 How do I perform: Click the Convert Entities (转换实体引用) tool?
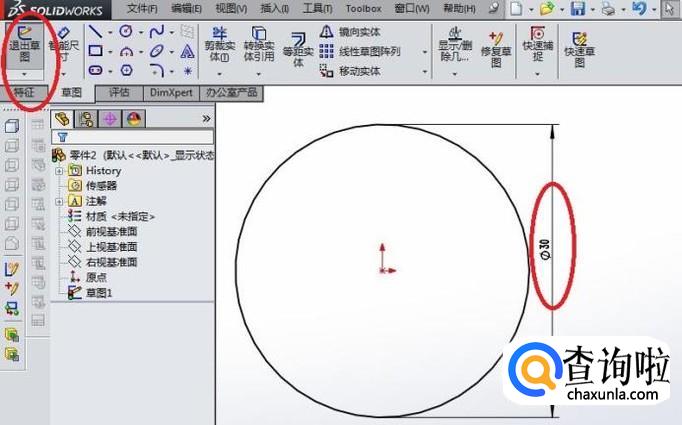[x=259, y=46]
